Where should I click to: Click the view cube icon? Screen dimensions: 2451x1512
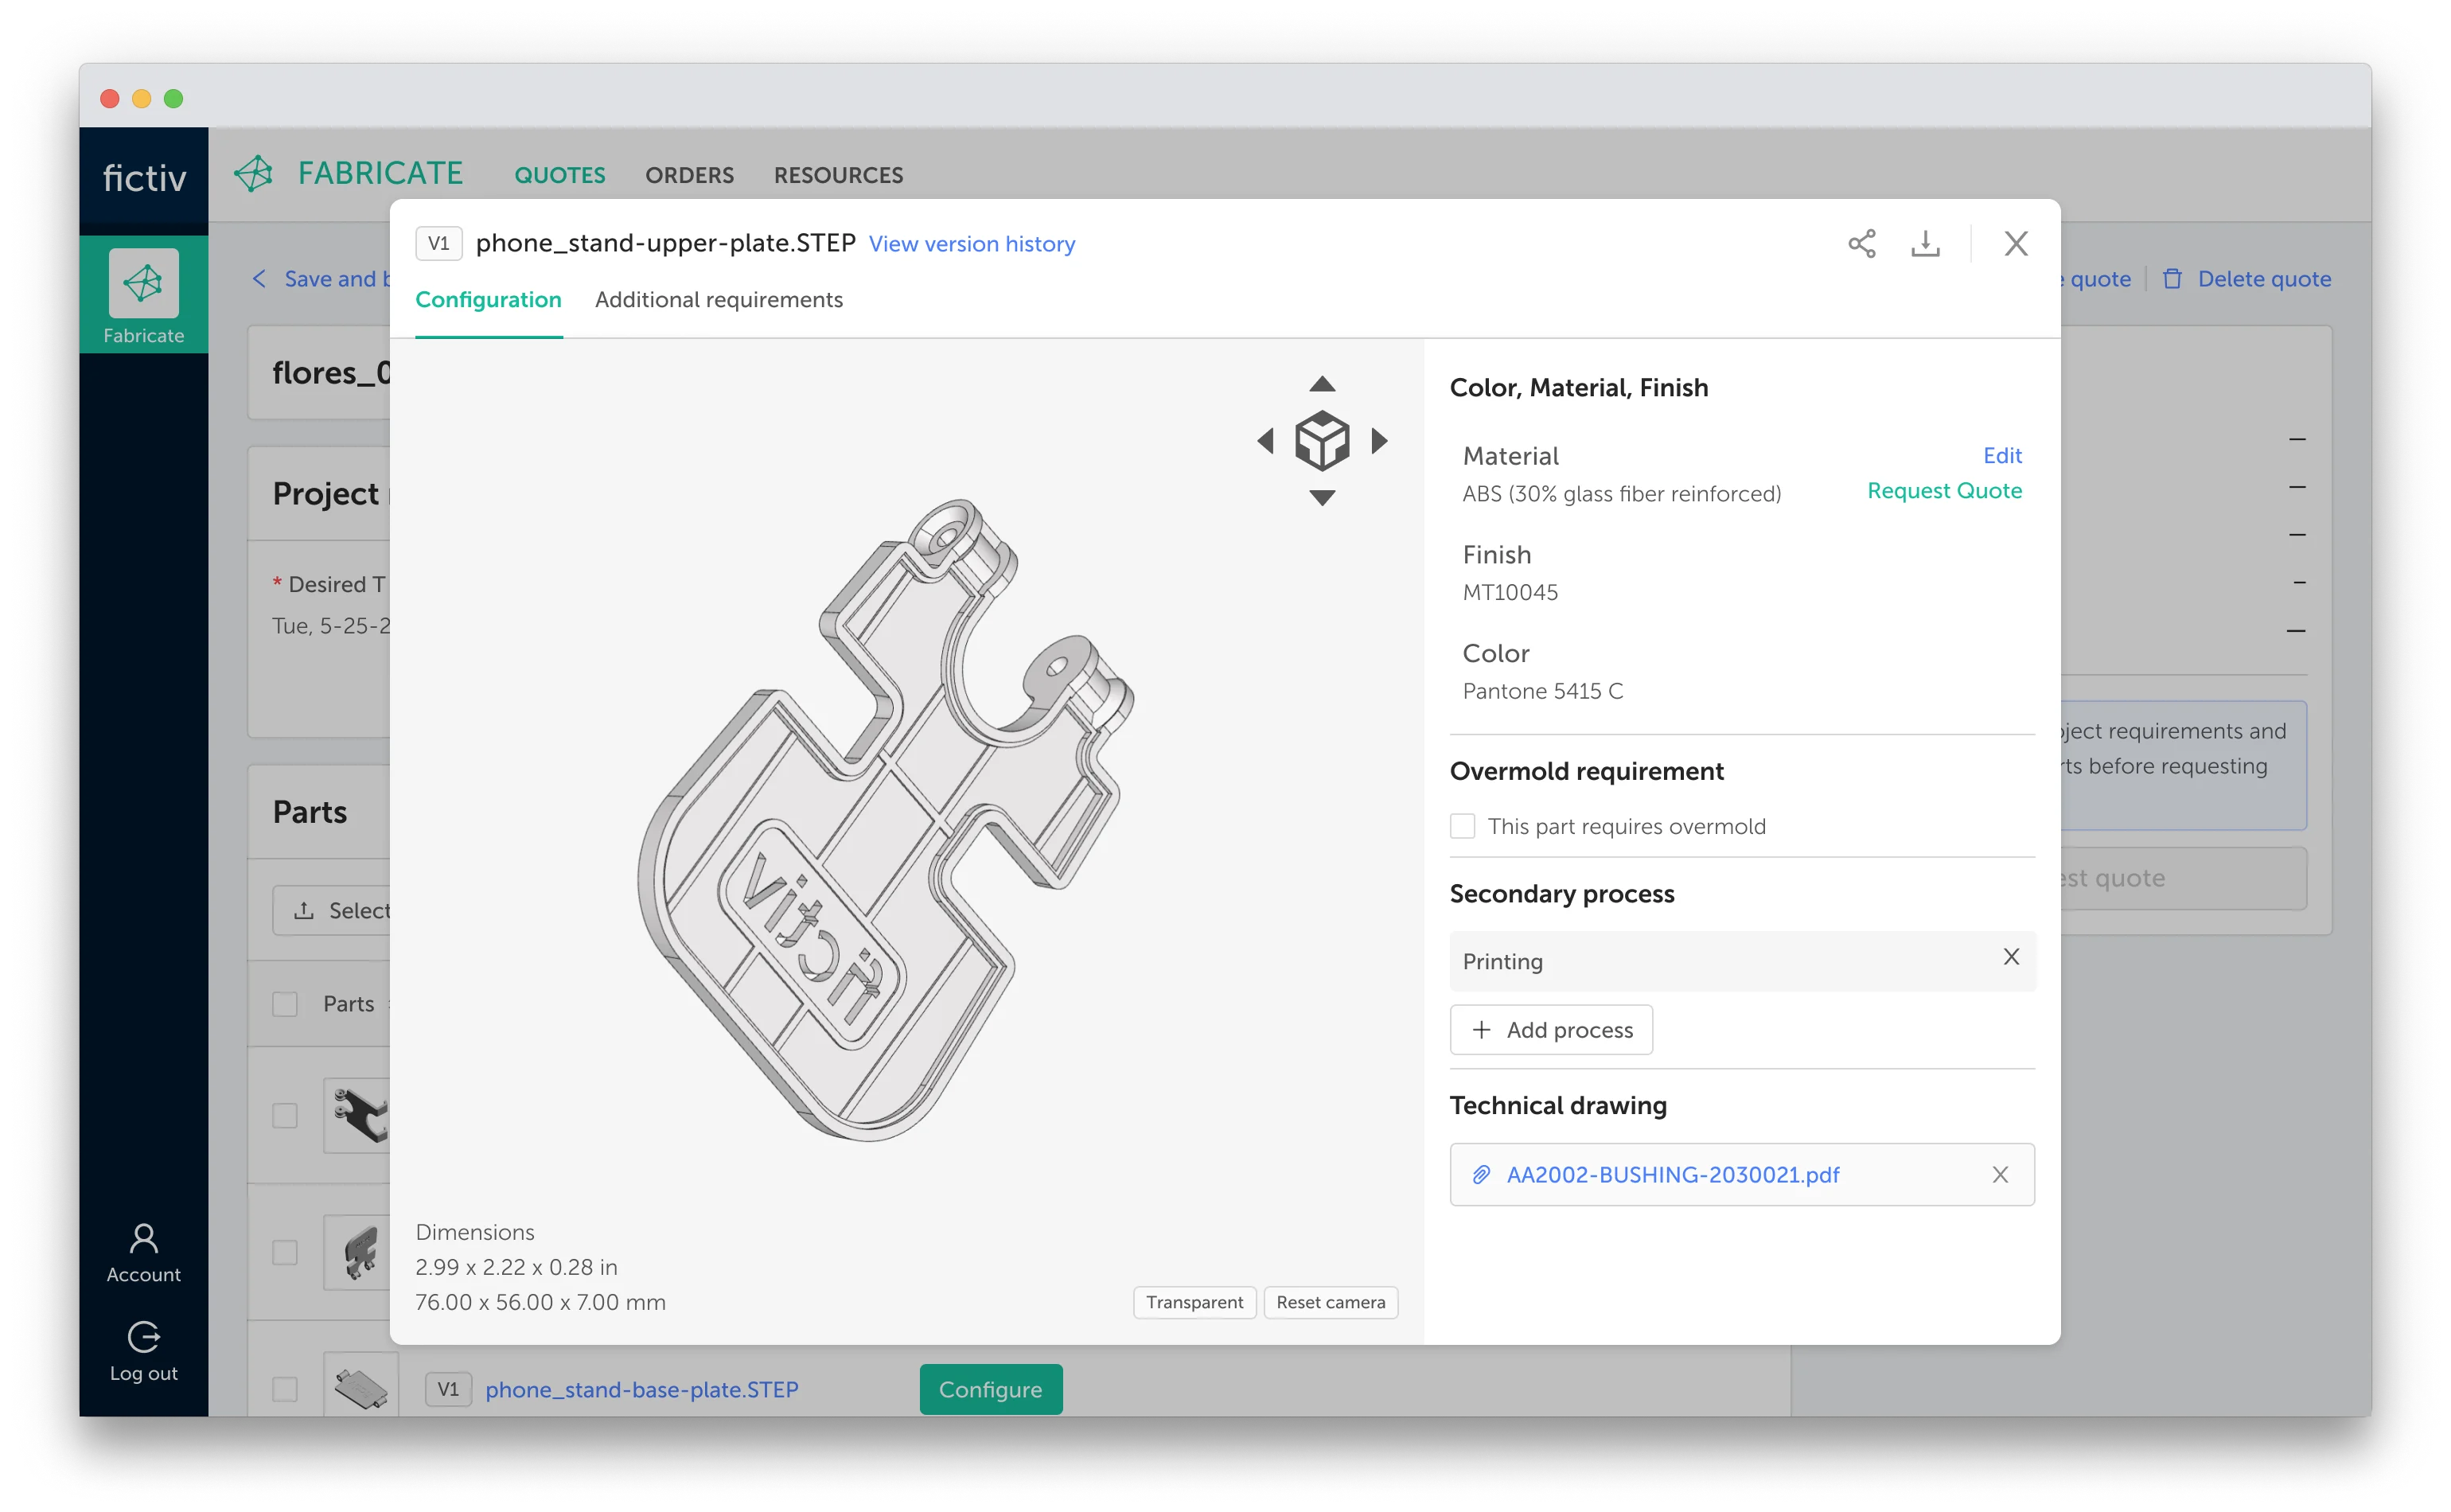tap(1322, 440)
